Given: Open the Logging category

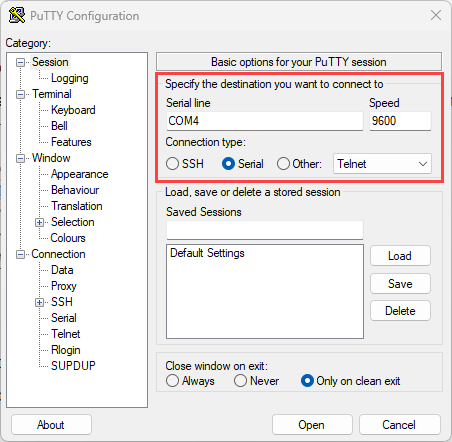Looking at the screenshot, I should click(70, 78).
